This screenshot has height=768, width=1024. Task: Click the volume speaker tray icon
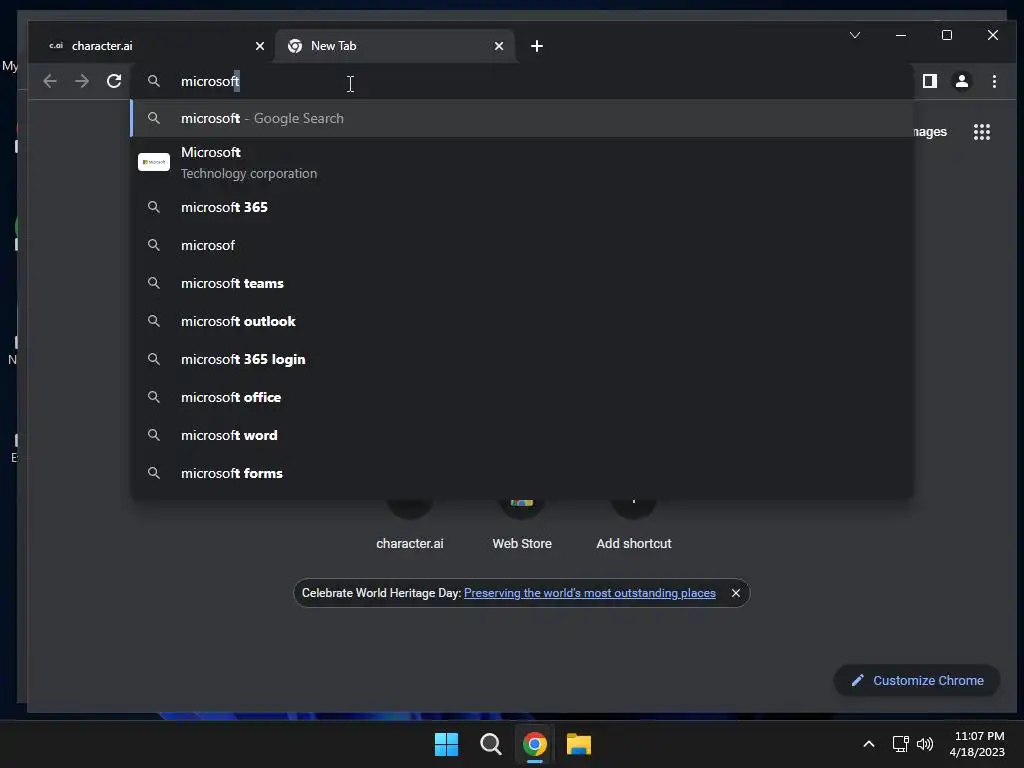[925, 744]
